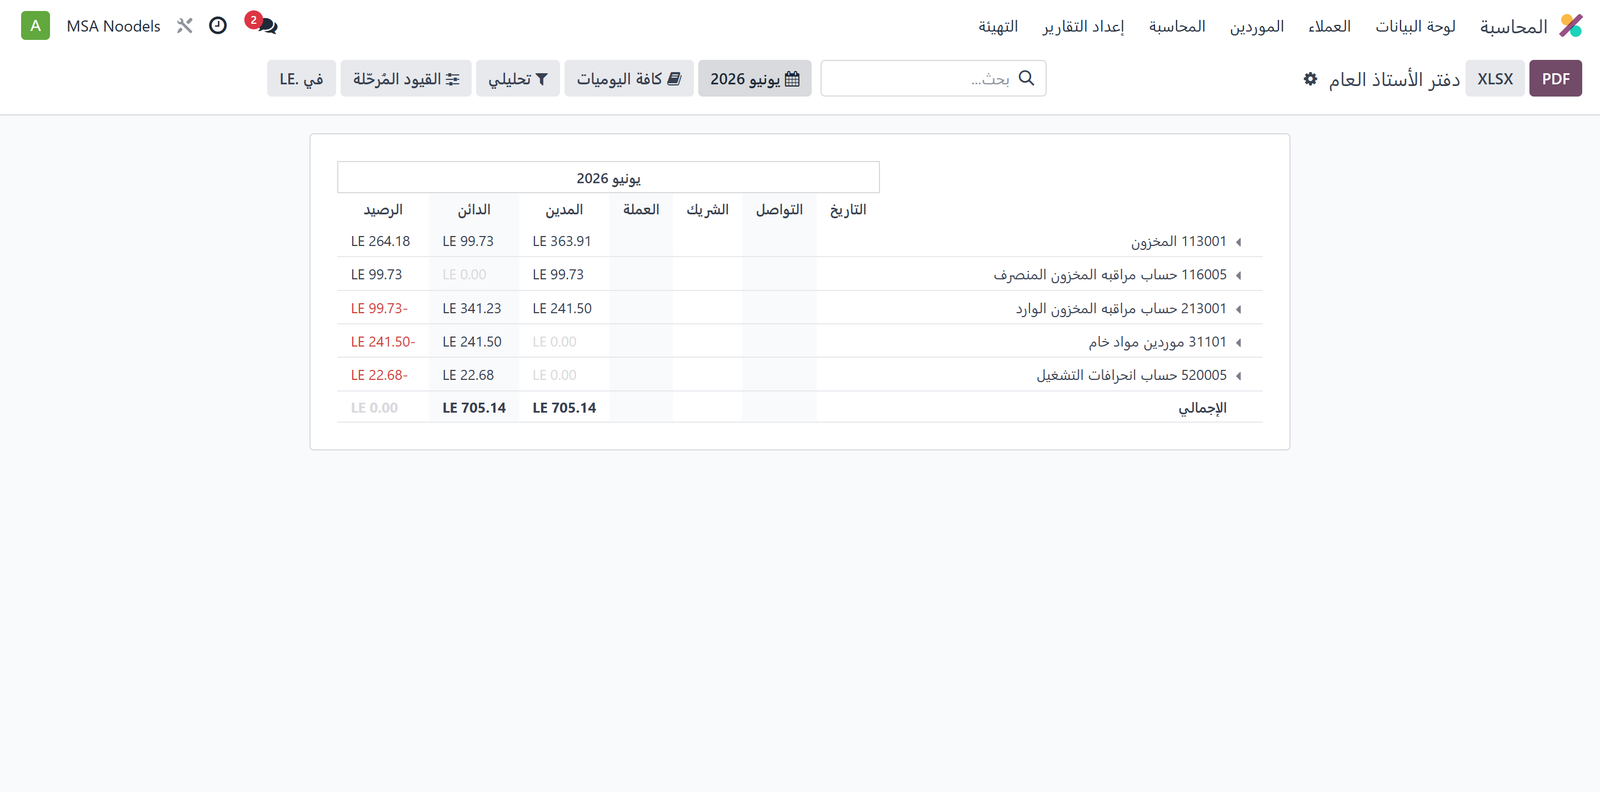
Task: Click total debit LE 705.14
Action: point(564,408)
